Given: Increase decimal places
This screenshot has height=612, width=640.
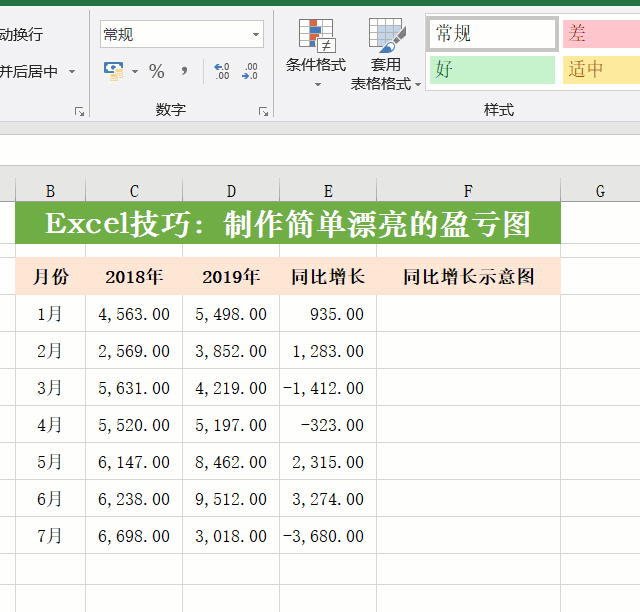Looking at the screenshot, I should pyautogui.click(x=222, y=71).
